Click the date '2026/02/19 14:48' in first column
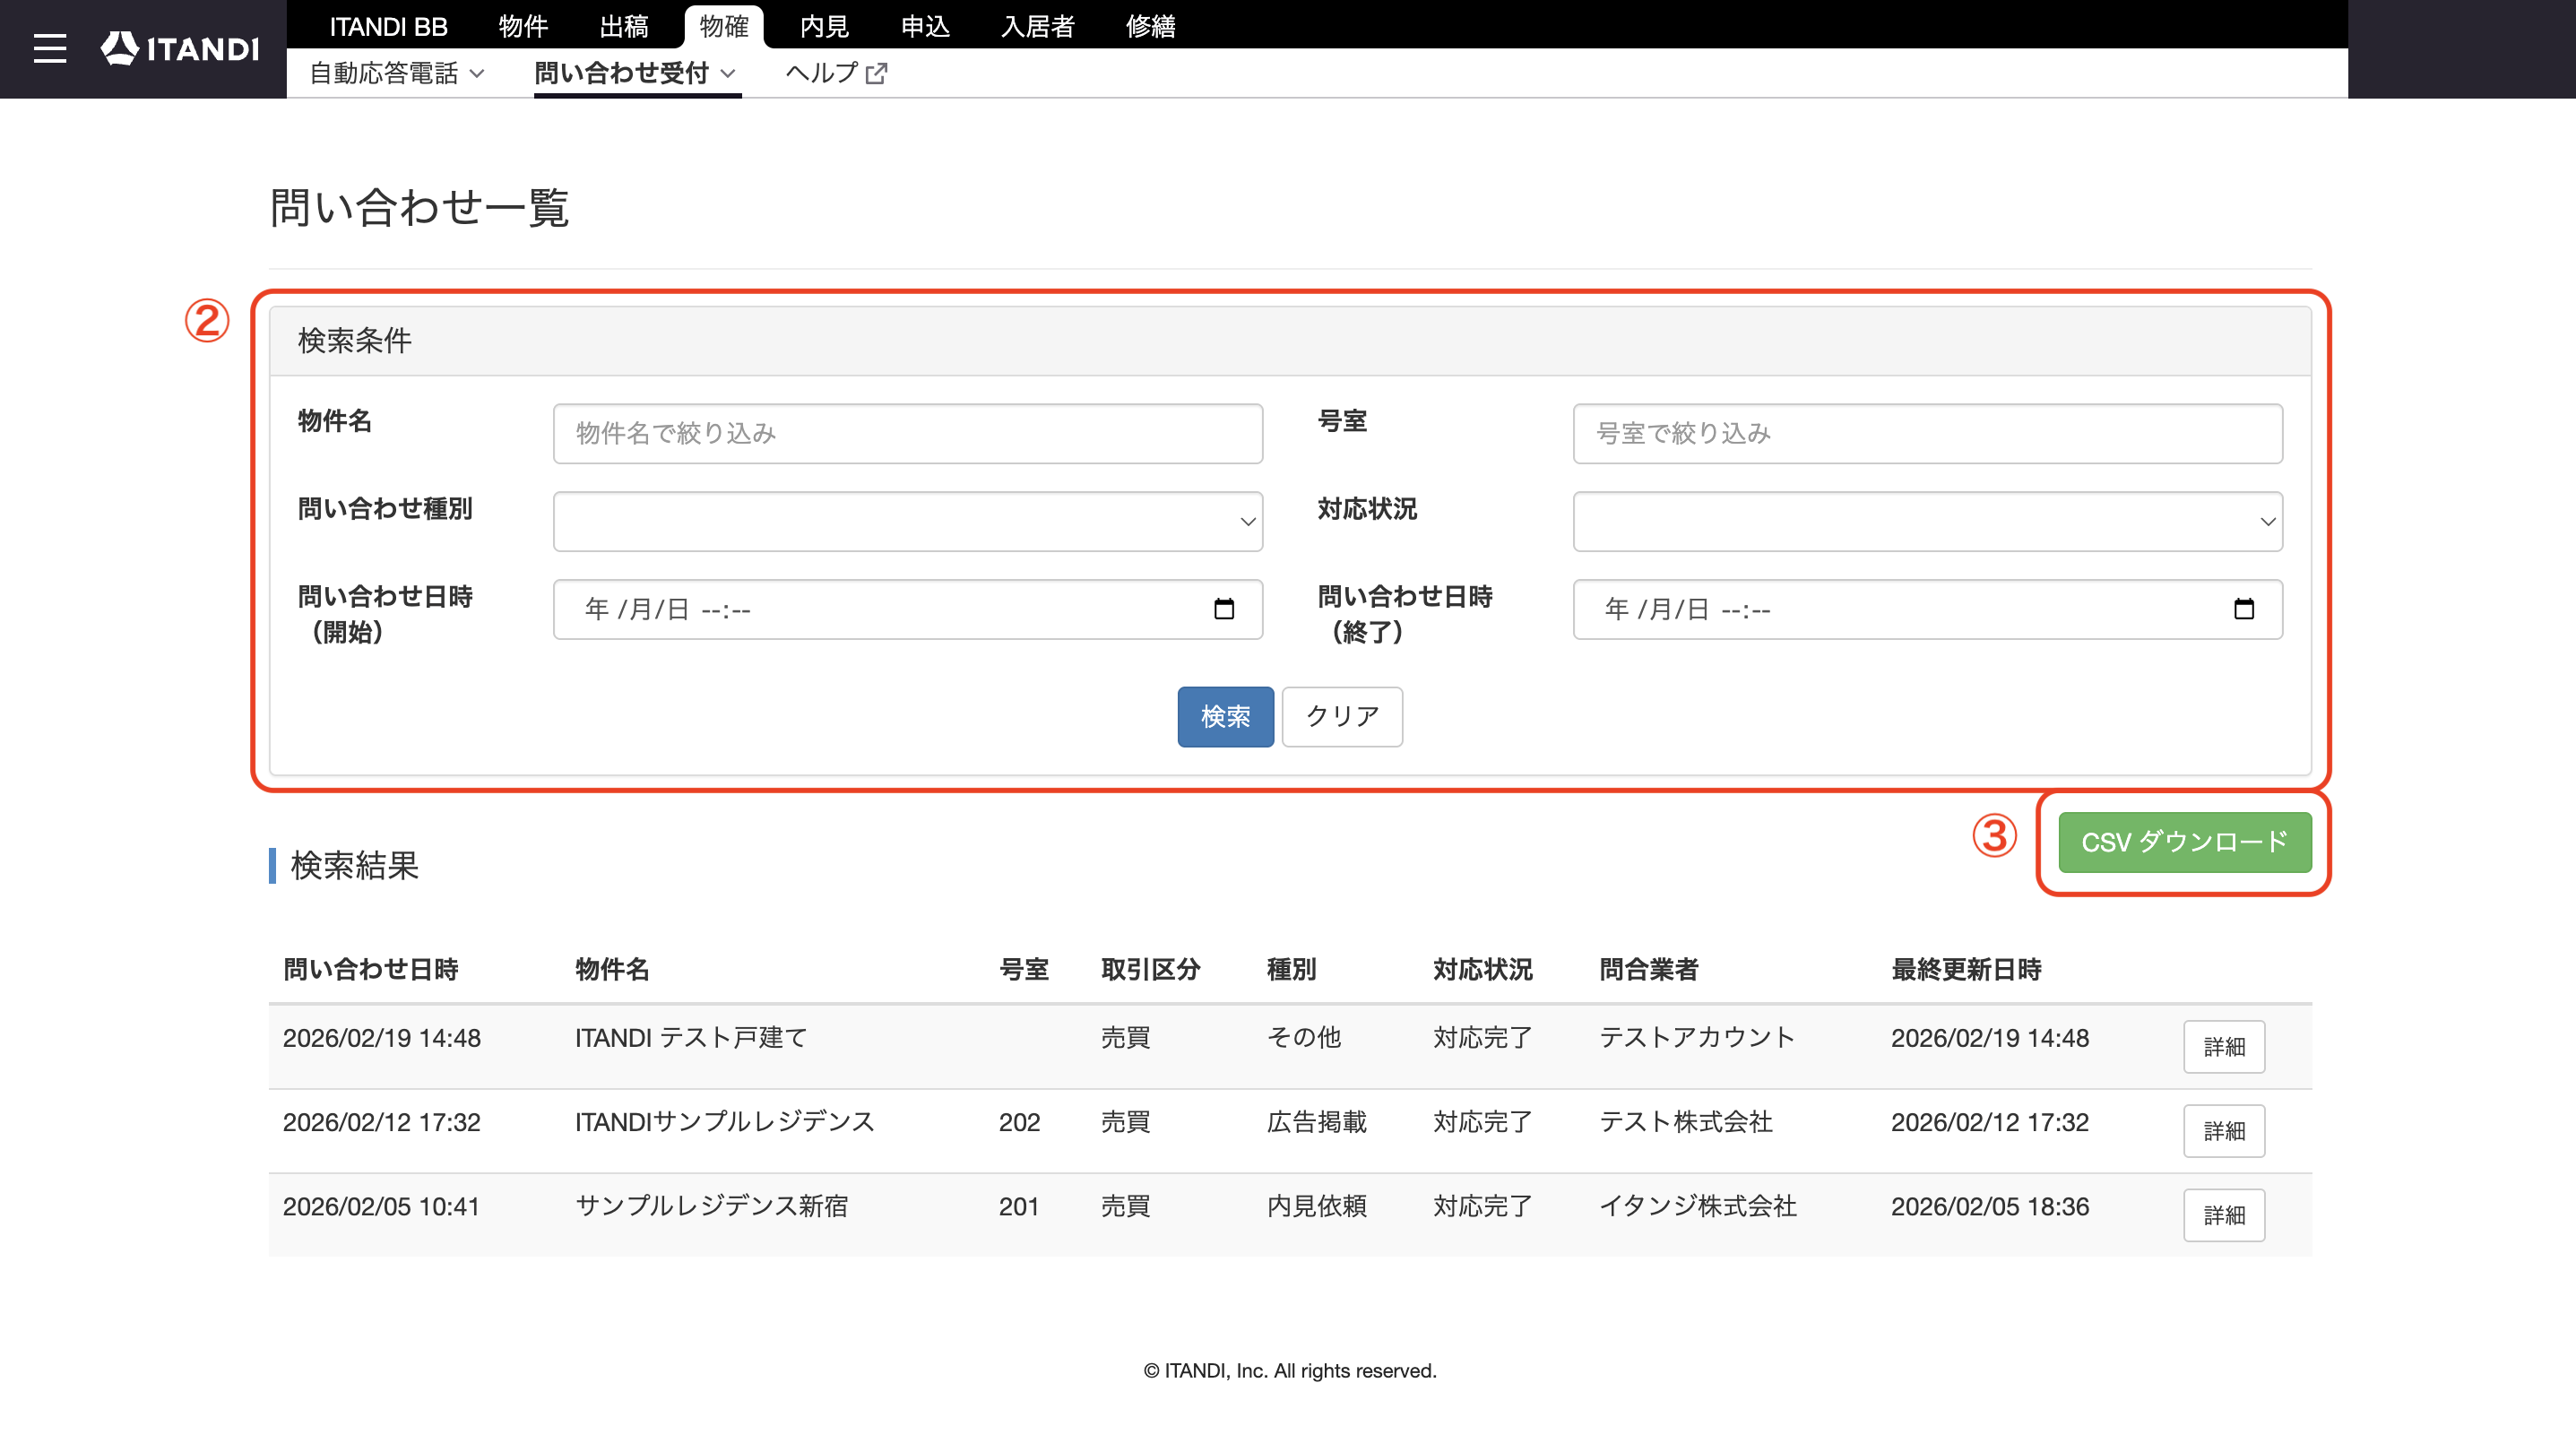 click(382, 1038)
